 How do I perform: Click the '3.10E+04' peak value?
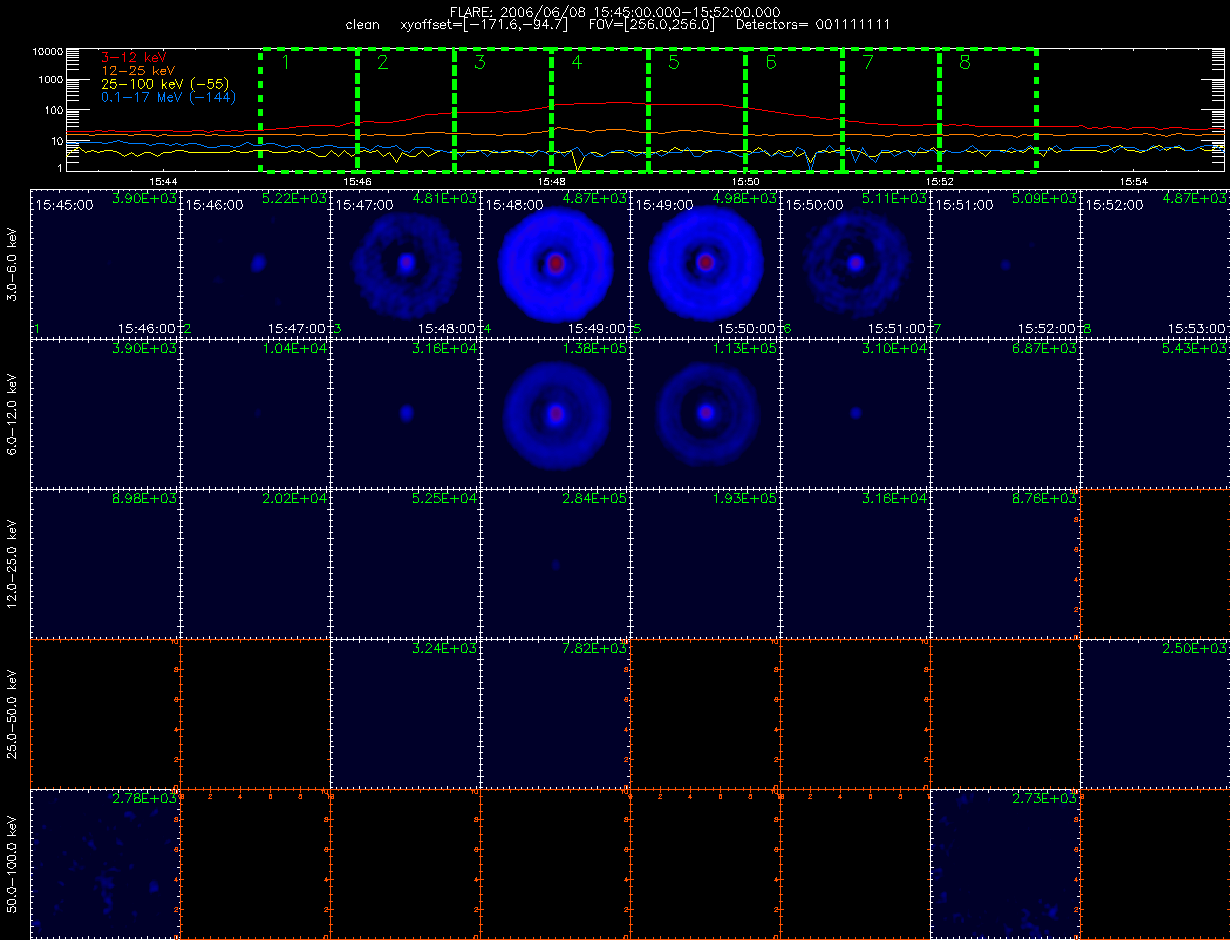point(894,349)
